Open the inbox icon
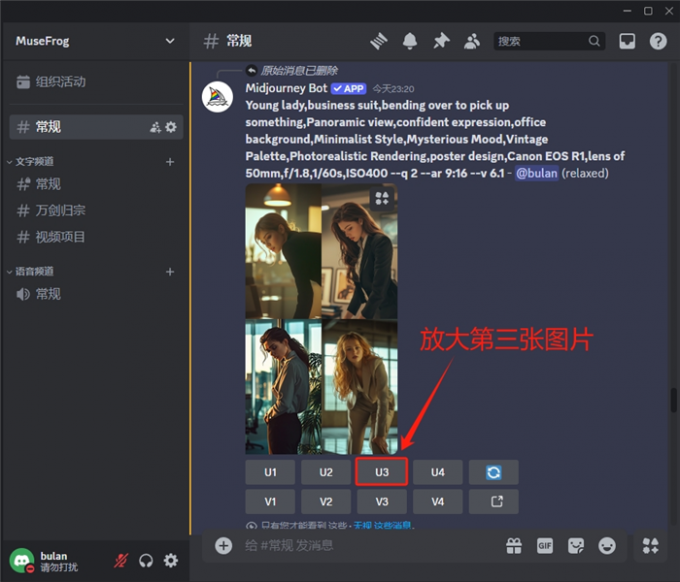The width and height of the screenshot is (680, 582). tap(627, 41)
